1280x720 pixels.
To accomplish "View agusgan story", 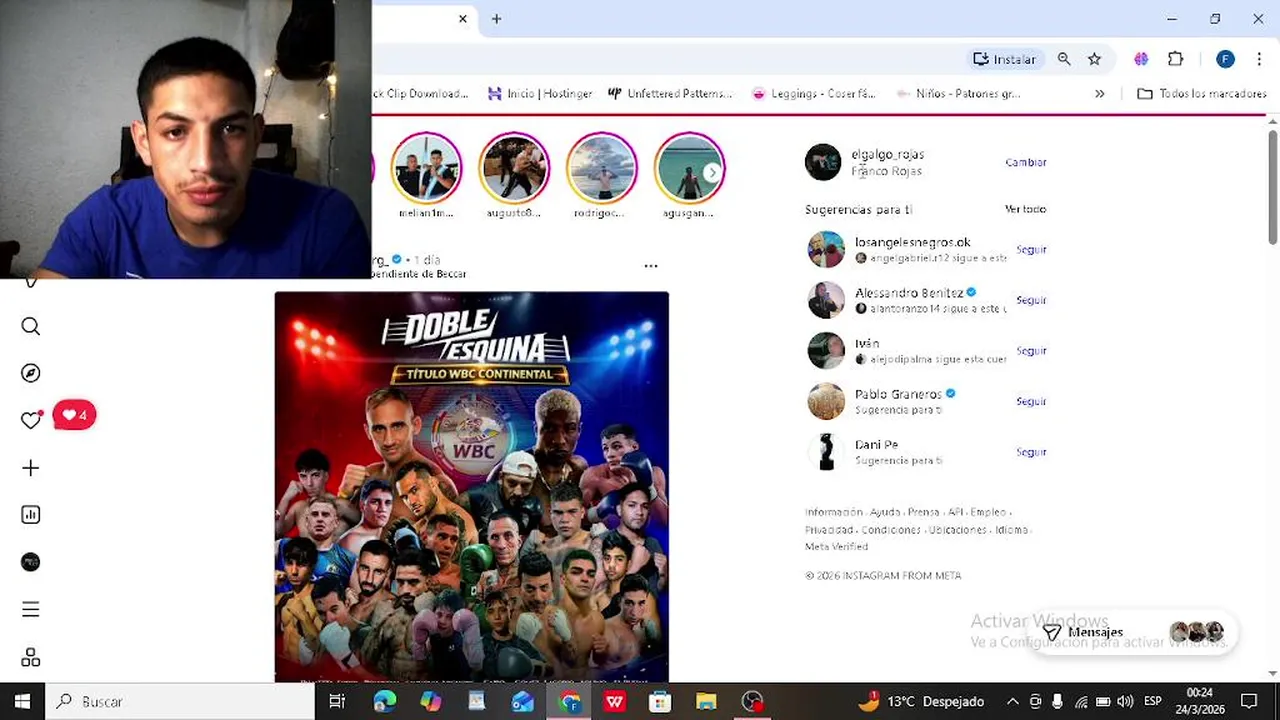I will [689, 168].
